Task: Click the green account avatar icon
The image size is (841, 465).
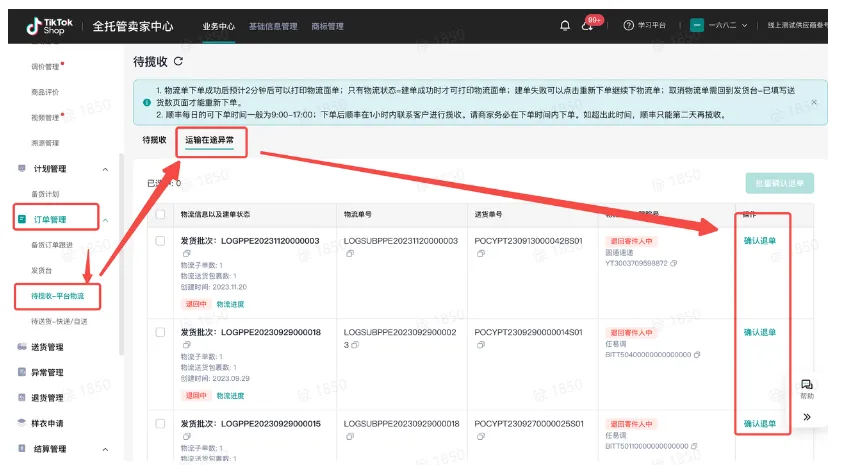Action: pyautogui.click(x=696, y=25)
